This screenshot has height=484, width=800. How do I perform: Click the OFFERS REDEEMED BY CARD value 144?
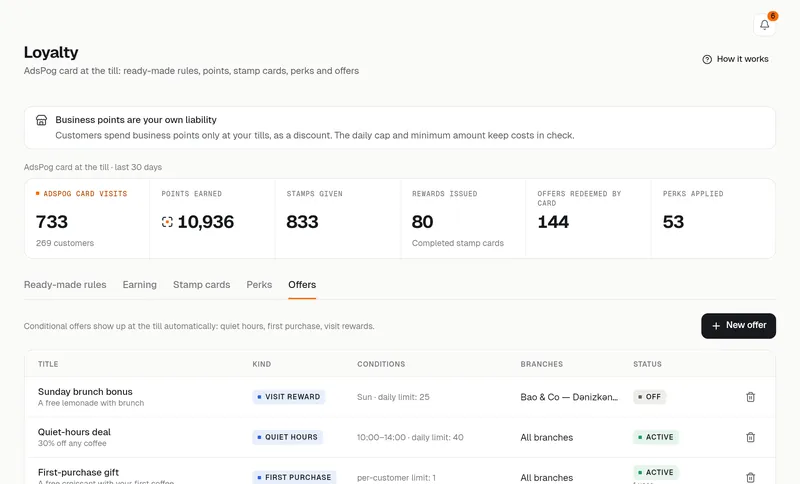click(x=553, y=222)
